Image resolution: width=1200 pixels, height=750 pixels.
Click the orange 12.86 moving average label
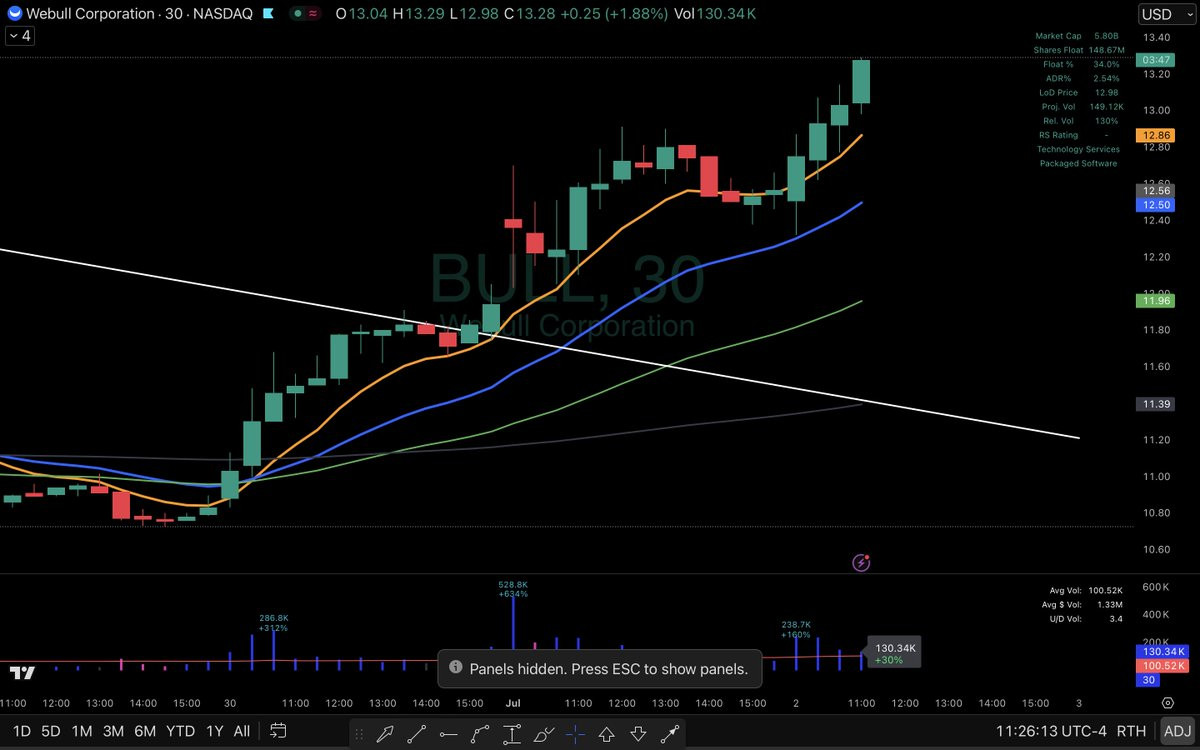[x=1153, y=134]
